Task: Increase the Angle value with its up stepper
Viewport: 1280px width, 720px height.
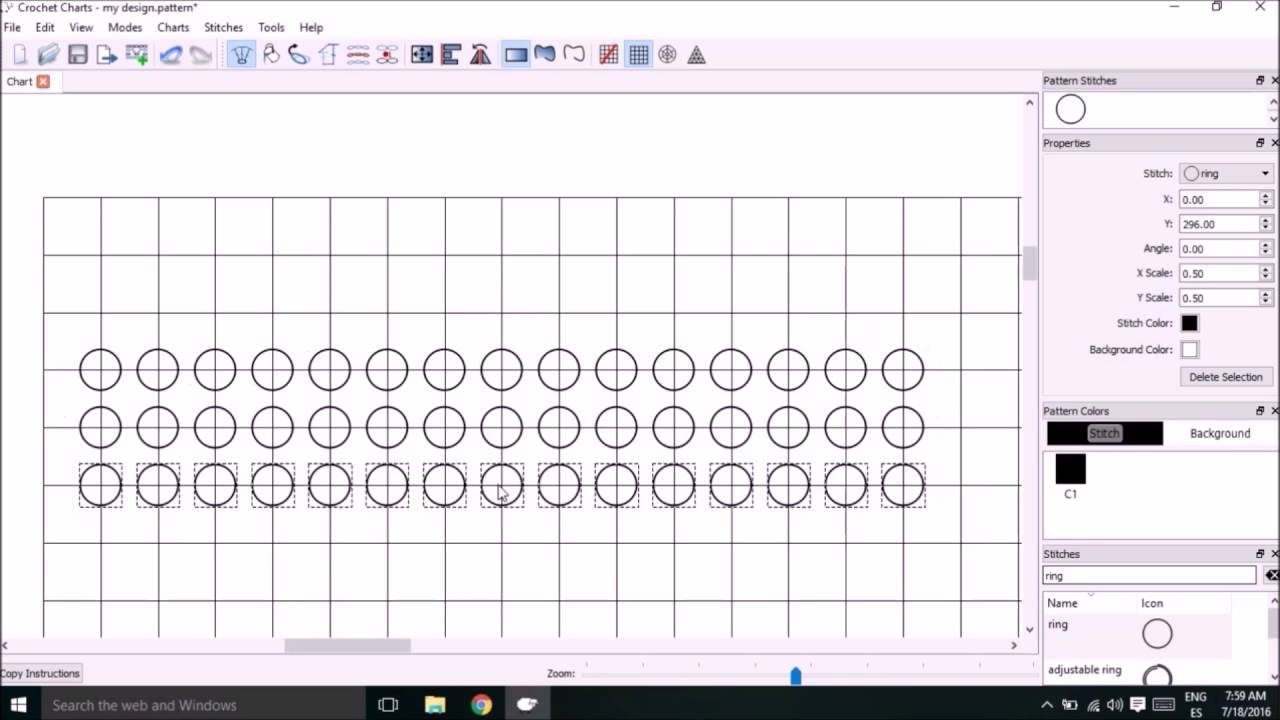Action: (x=1264, y=244)
